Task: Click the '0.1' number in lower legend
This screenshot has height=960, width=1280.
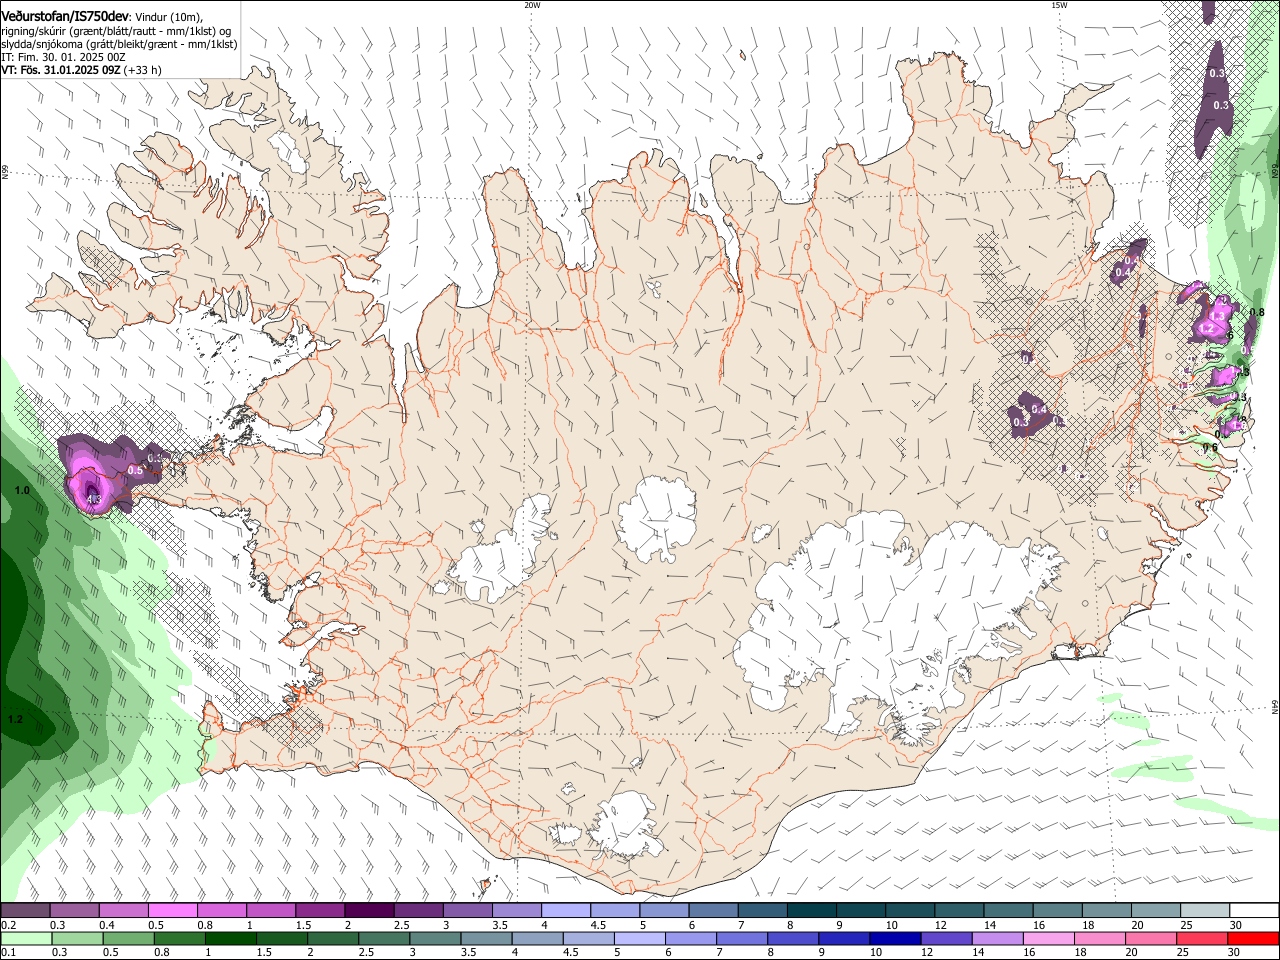Action: click(8, 952)
